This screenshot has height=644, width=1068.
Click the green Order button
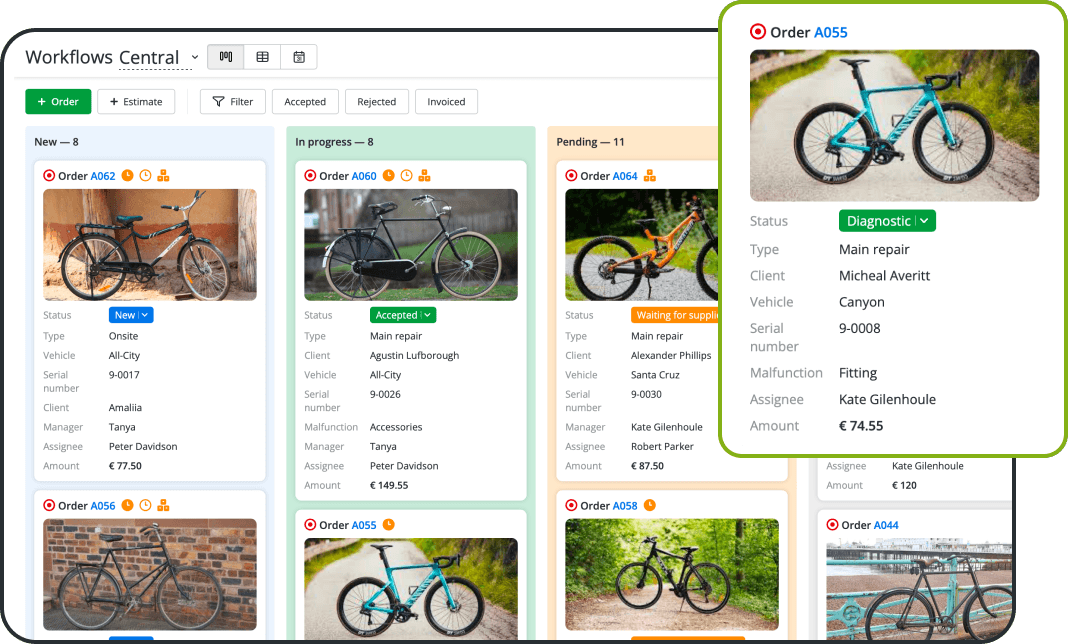coord(58,102)
